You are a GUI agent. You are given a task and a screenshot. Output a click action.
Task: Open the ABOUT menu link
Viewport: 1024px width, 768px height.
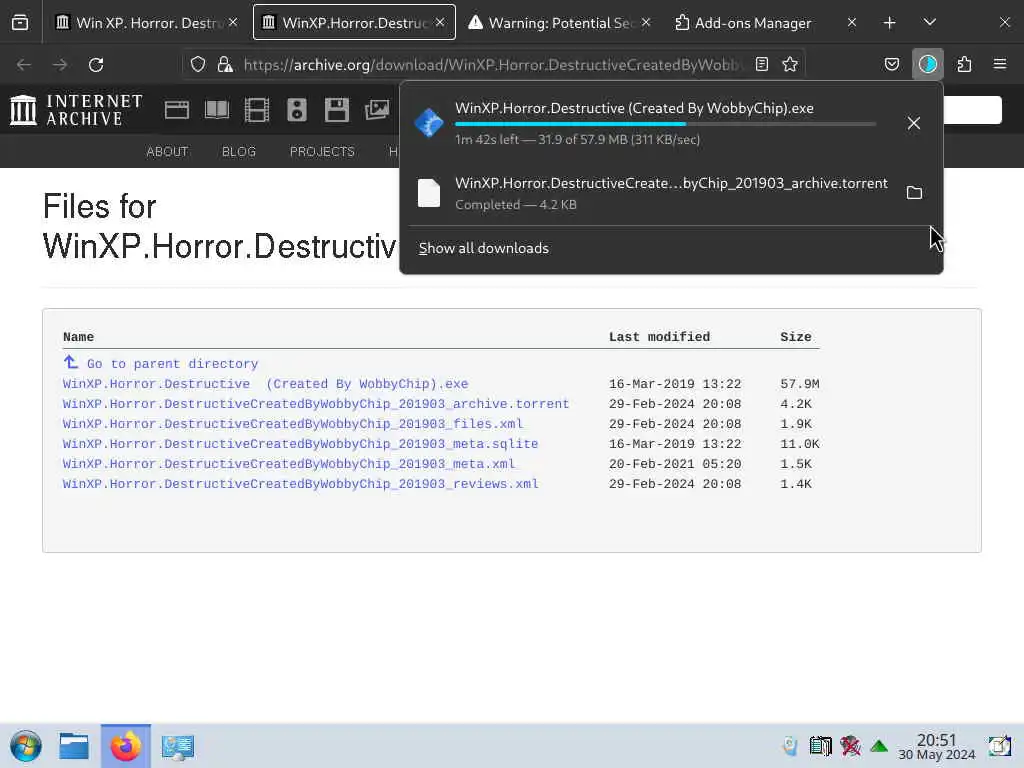tap(167, 152)
